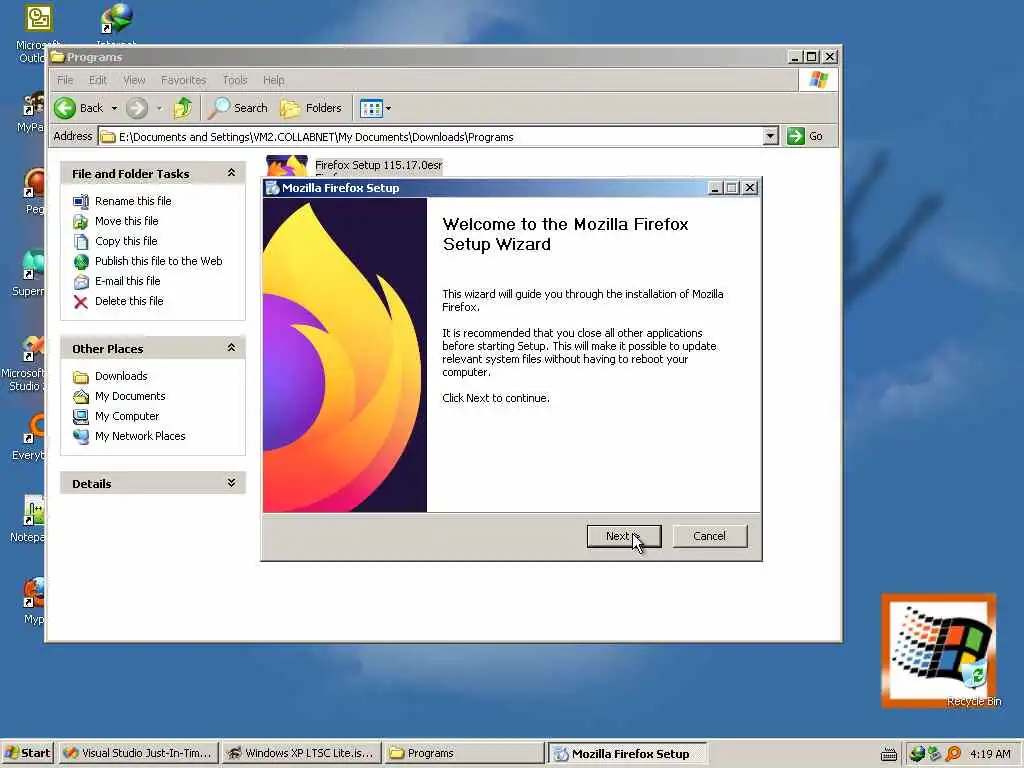The width and height of the screenshot is (1024, 768).
Task: Click into the Address path field
Action: (x=431, y=136)
